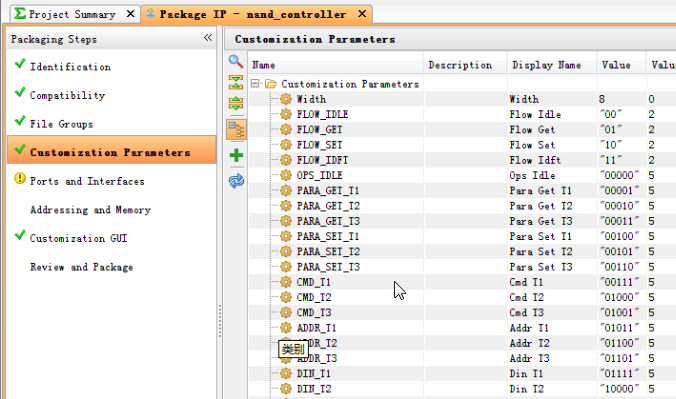Go to the Review and Package step

pos(81,267)
